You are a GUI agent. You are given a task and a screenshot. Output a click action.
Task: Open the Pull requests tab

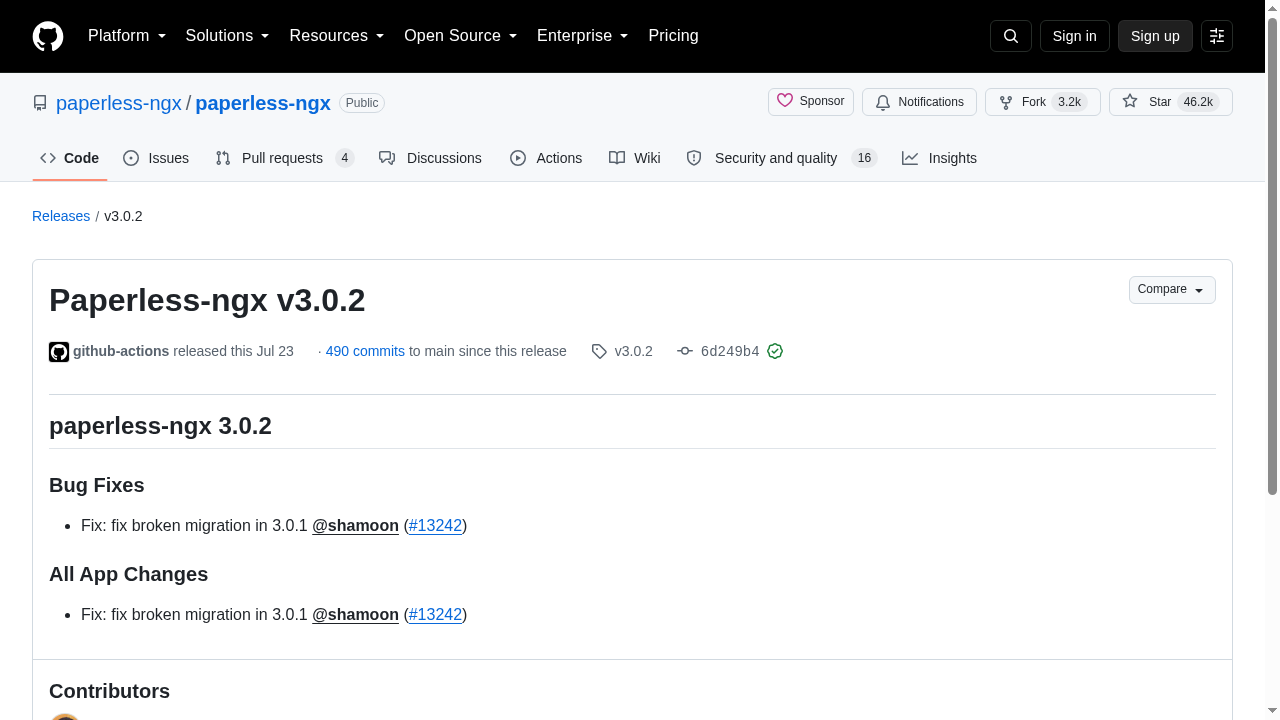(x=285, y=158)
